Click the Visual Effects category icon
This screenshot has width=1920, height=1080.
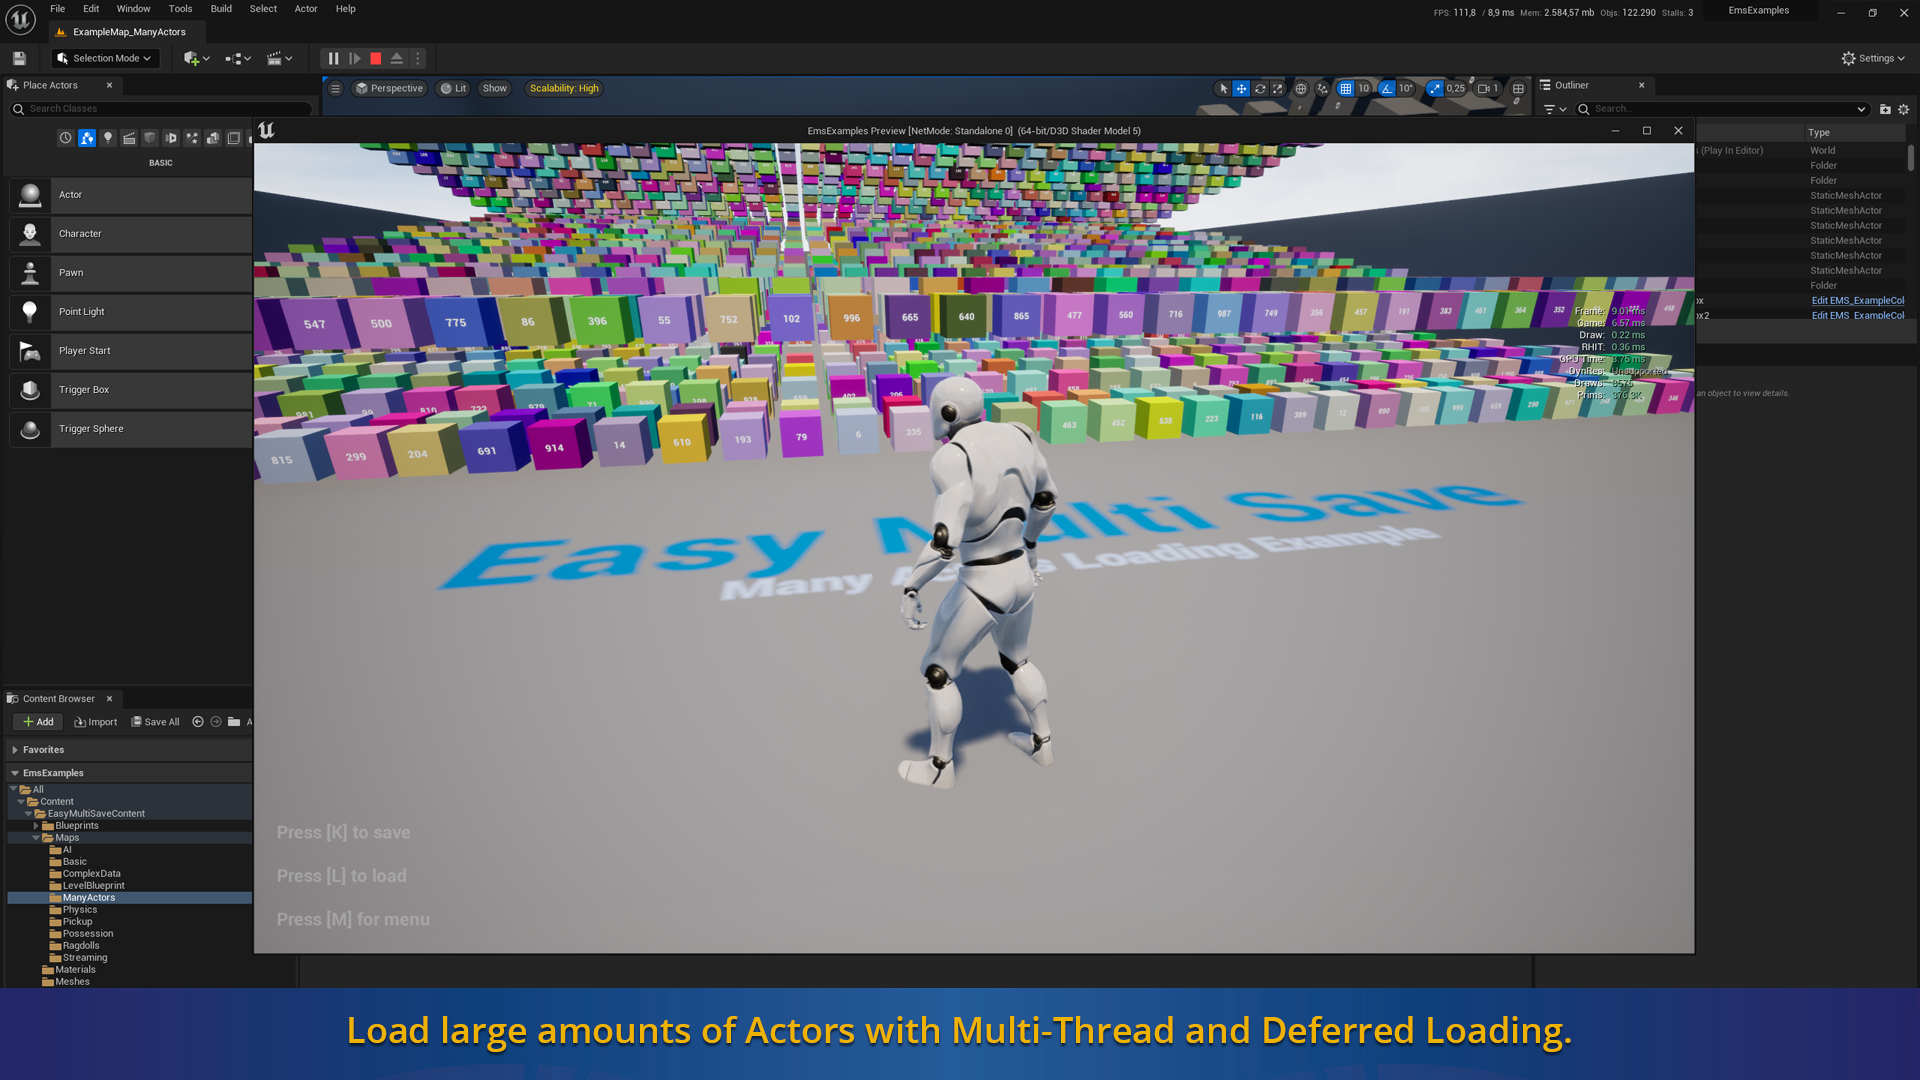coord(192,138)
